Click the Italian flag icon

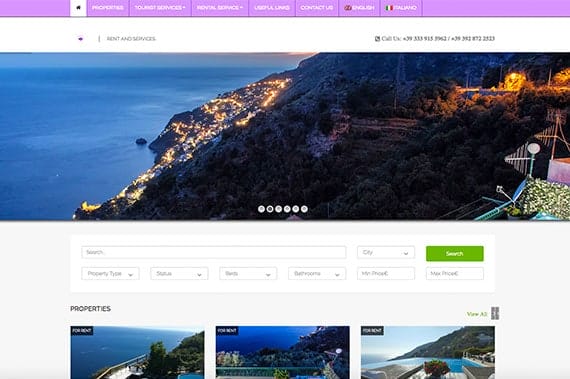[x=389, y=8]
